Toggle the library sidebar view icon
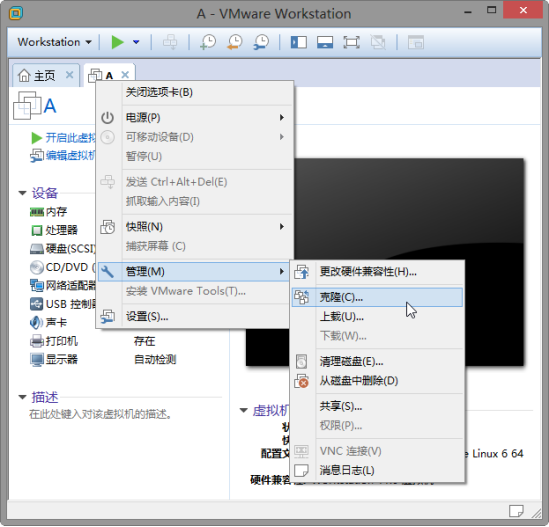This screenshot has width=549, height=527. point(299,42)
